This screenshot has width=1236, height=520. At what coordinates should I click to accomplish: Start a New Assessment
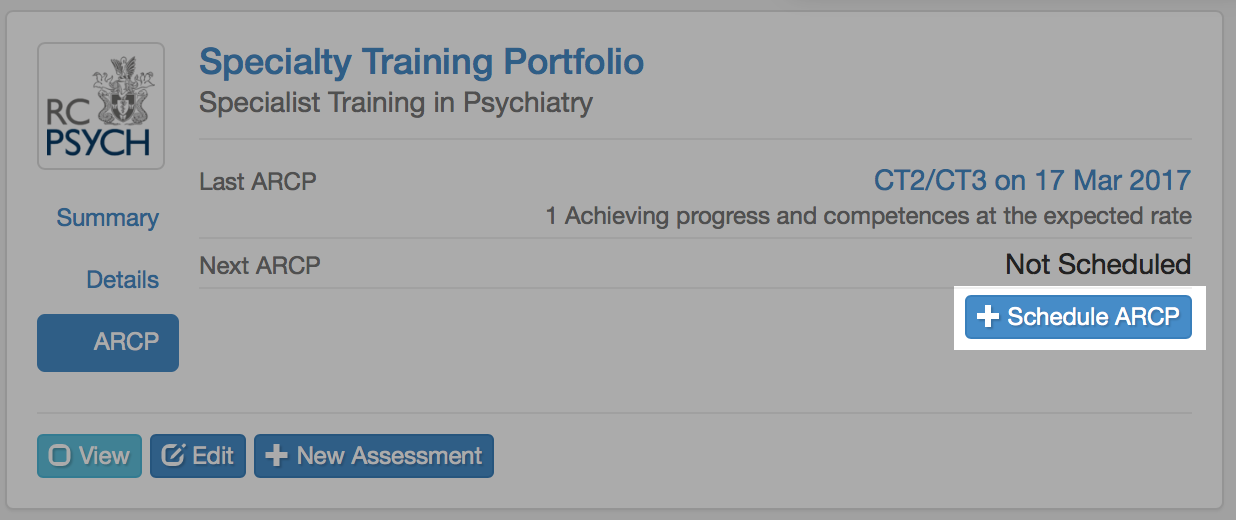[374, 456]
